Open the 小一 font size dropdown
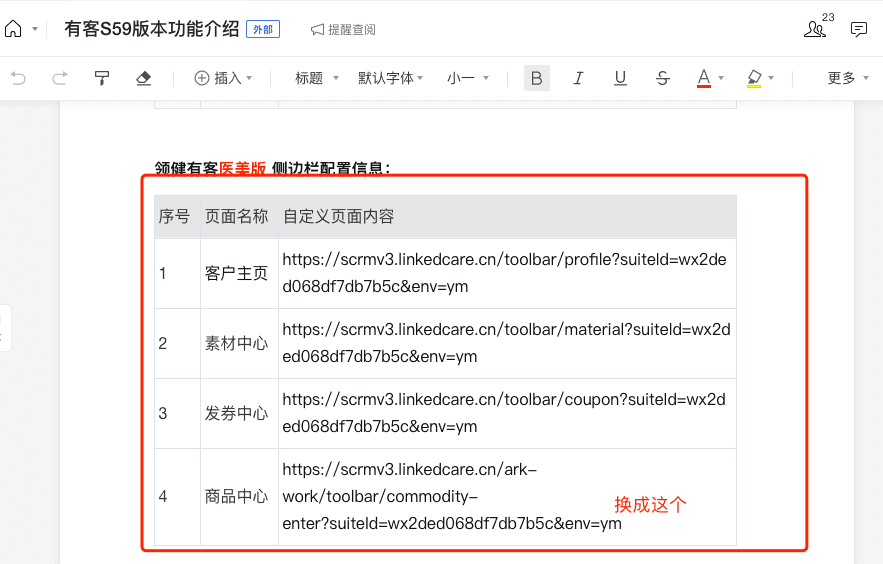This screenshot has height=564, width=883. click(x=467, y=78)
